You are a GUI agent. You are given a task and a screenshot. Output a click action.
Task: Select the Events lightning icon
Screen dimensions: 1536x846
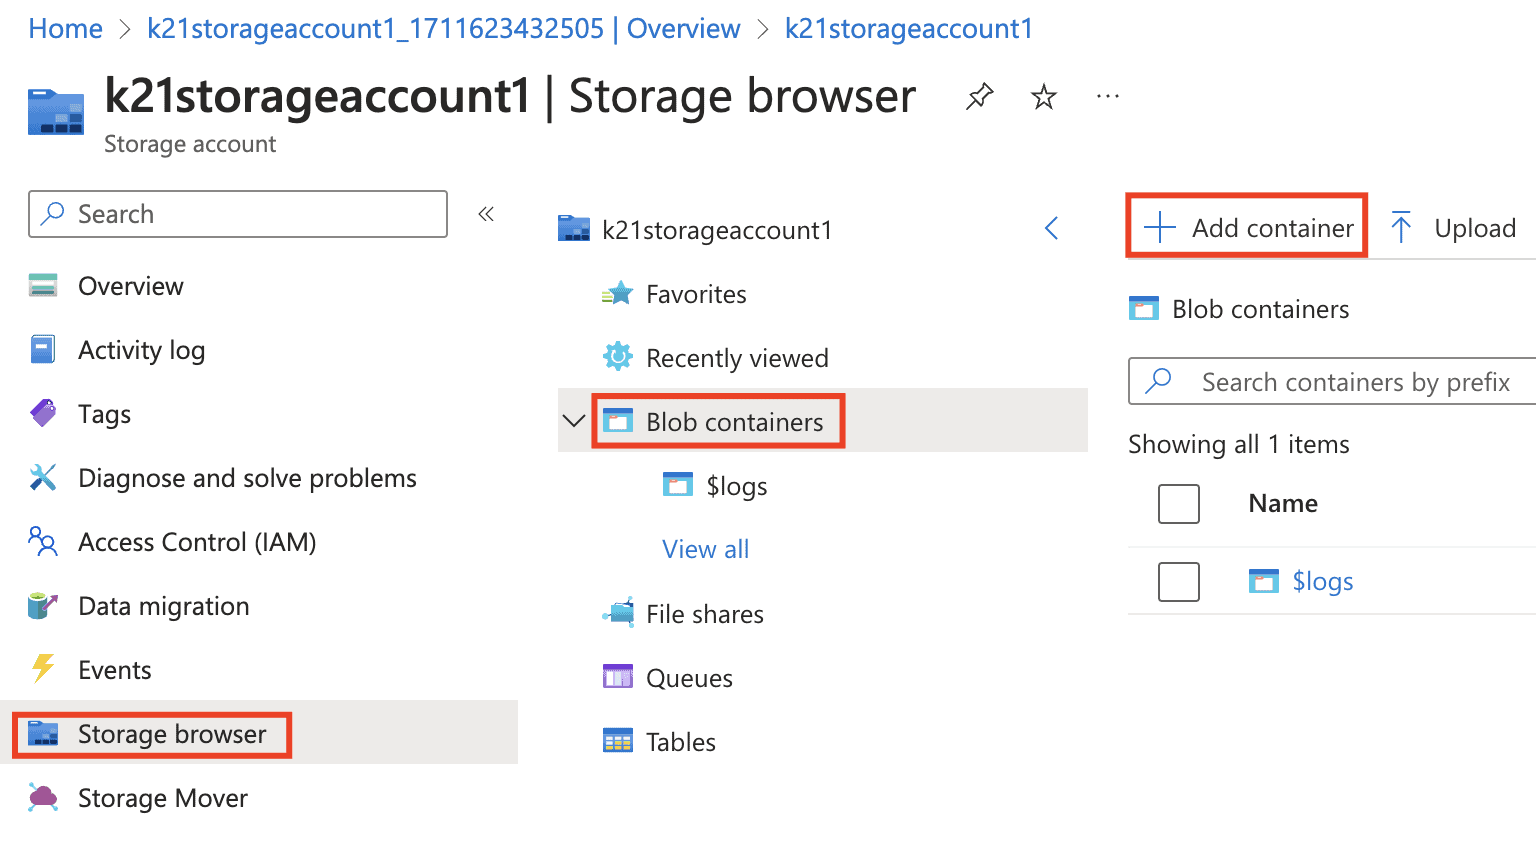pos(42,669)
